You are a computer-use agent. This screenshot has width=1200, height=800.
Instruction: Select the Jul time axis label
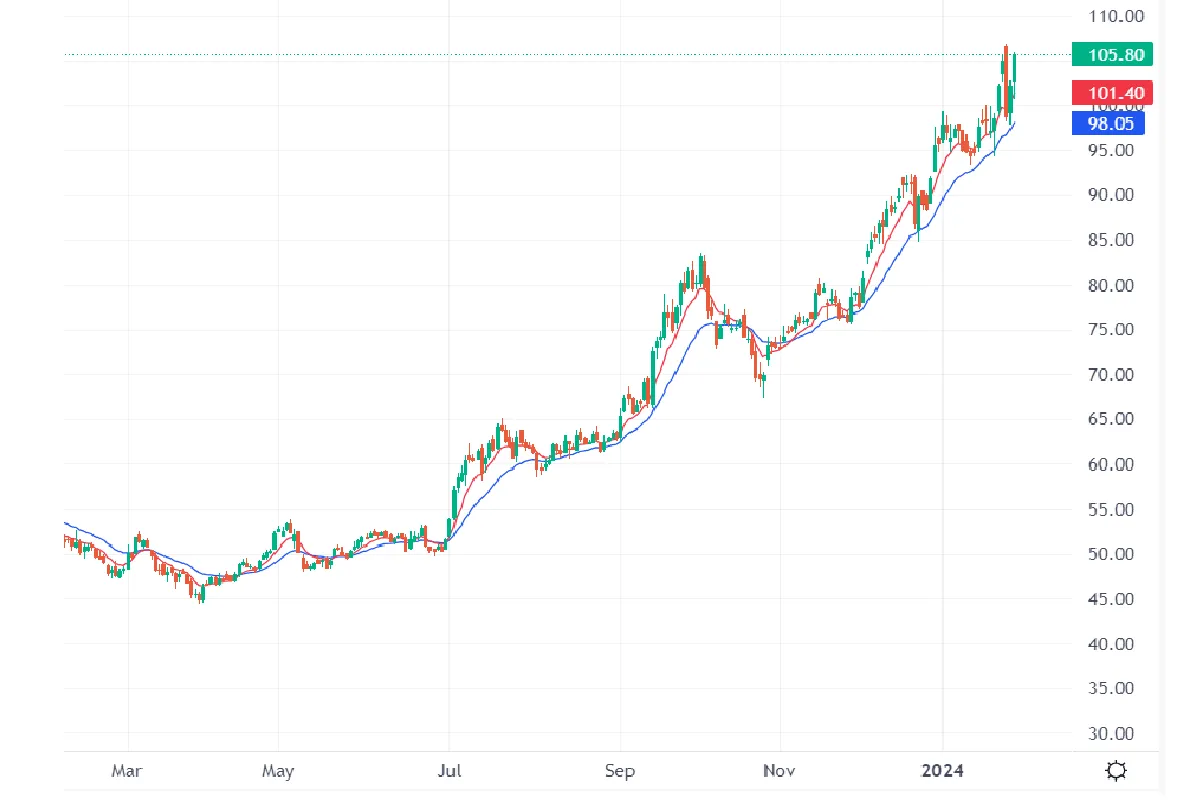pos(450,771)
